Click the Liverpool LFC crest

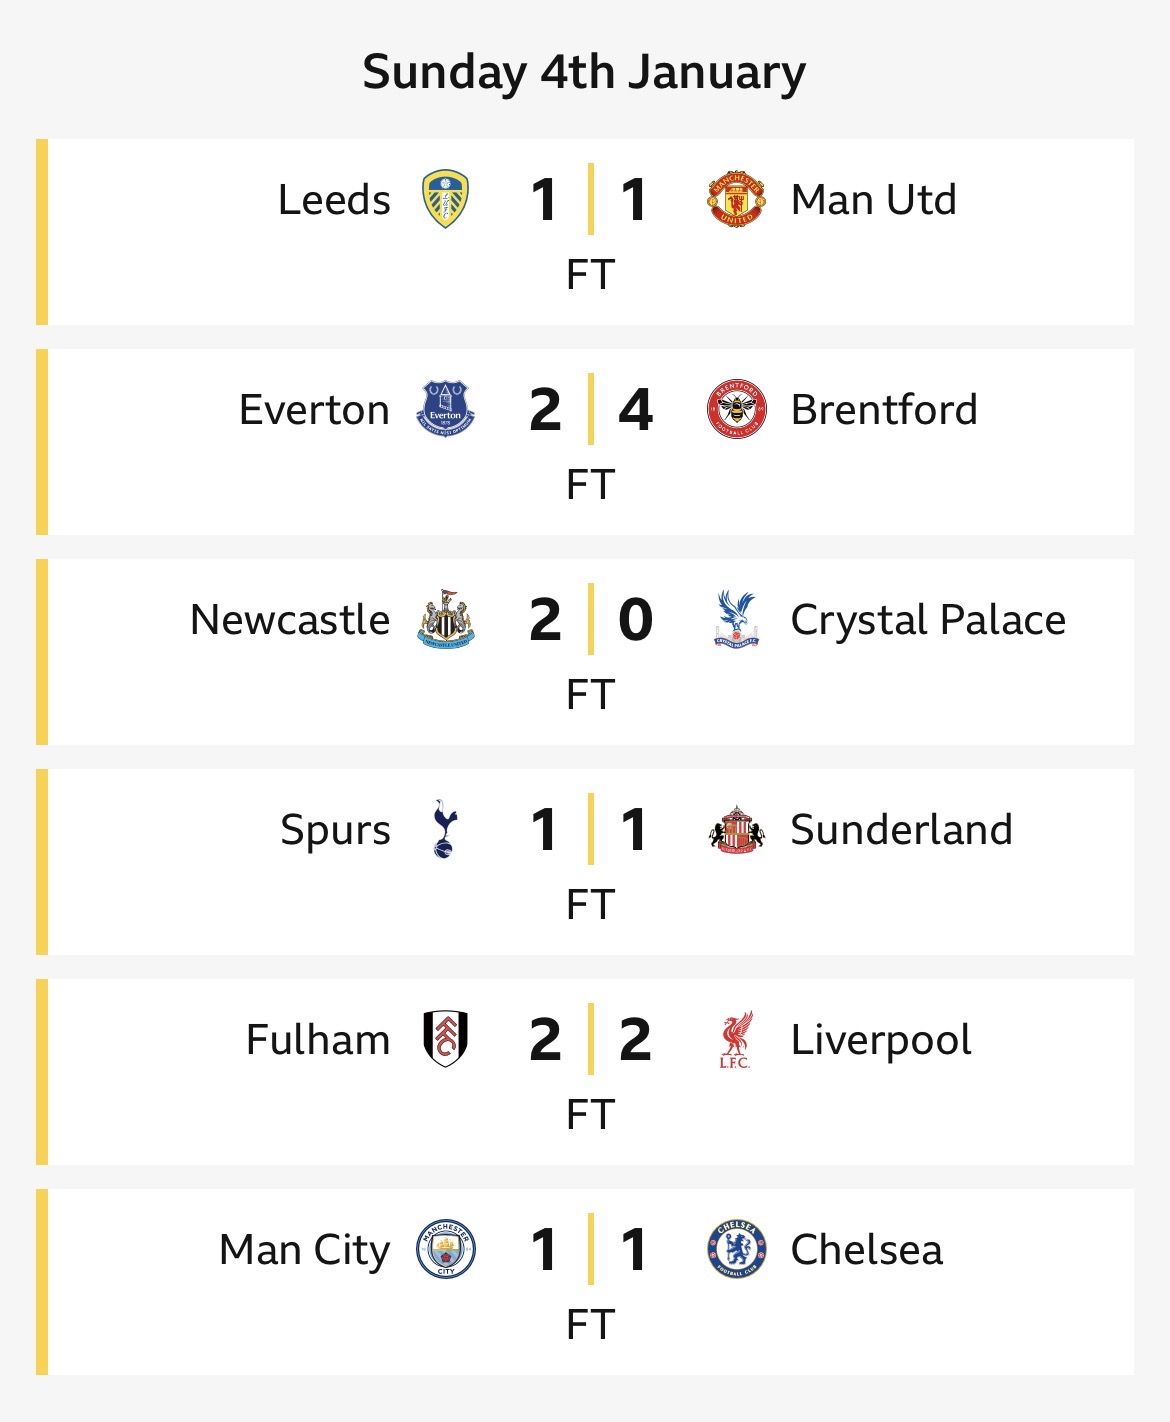pyautogui.click(x=736, y=1039)
